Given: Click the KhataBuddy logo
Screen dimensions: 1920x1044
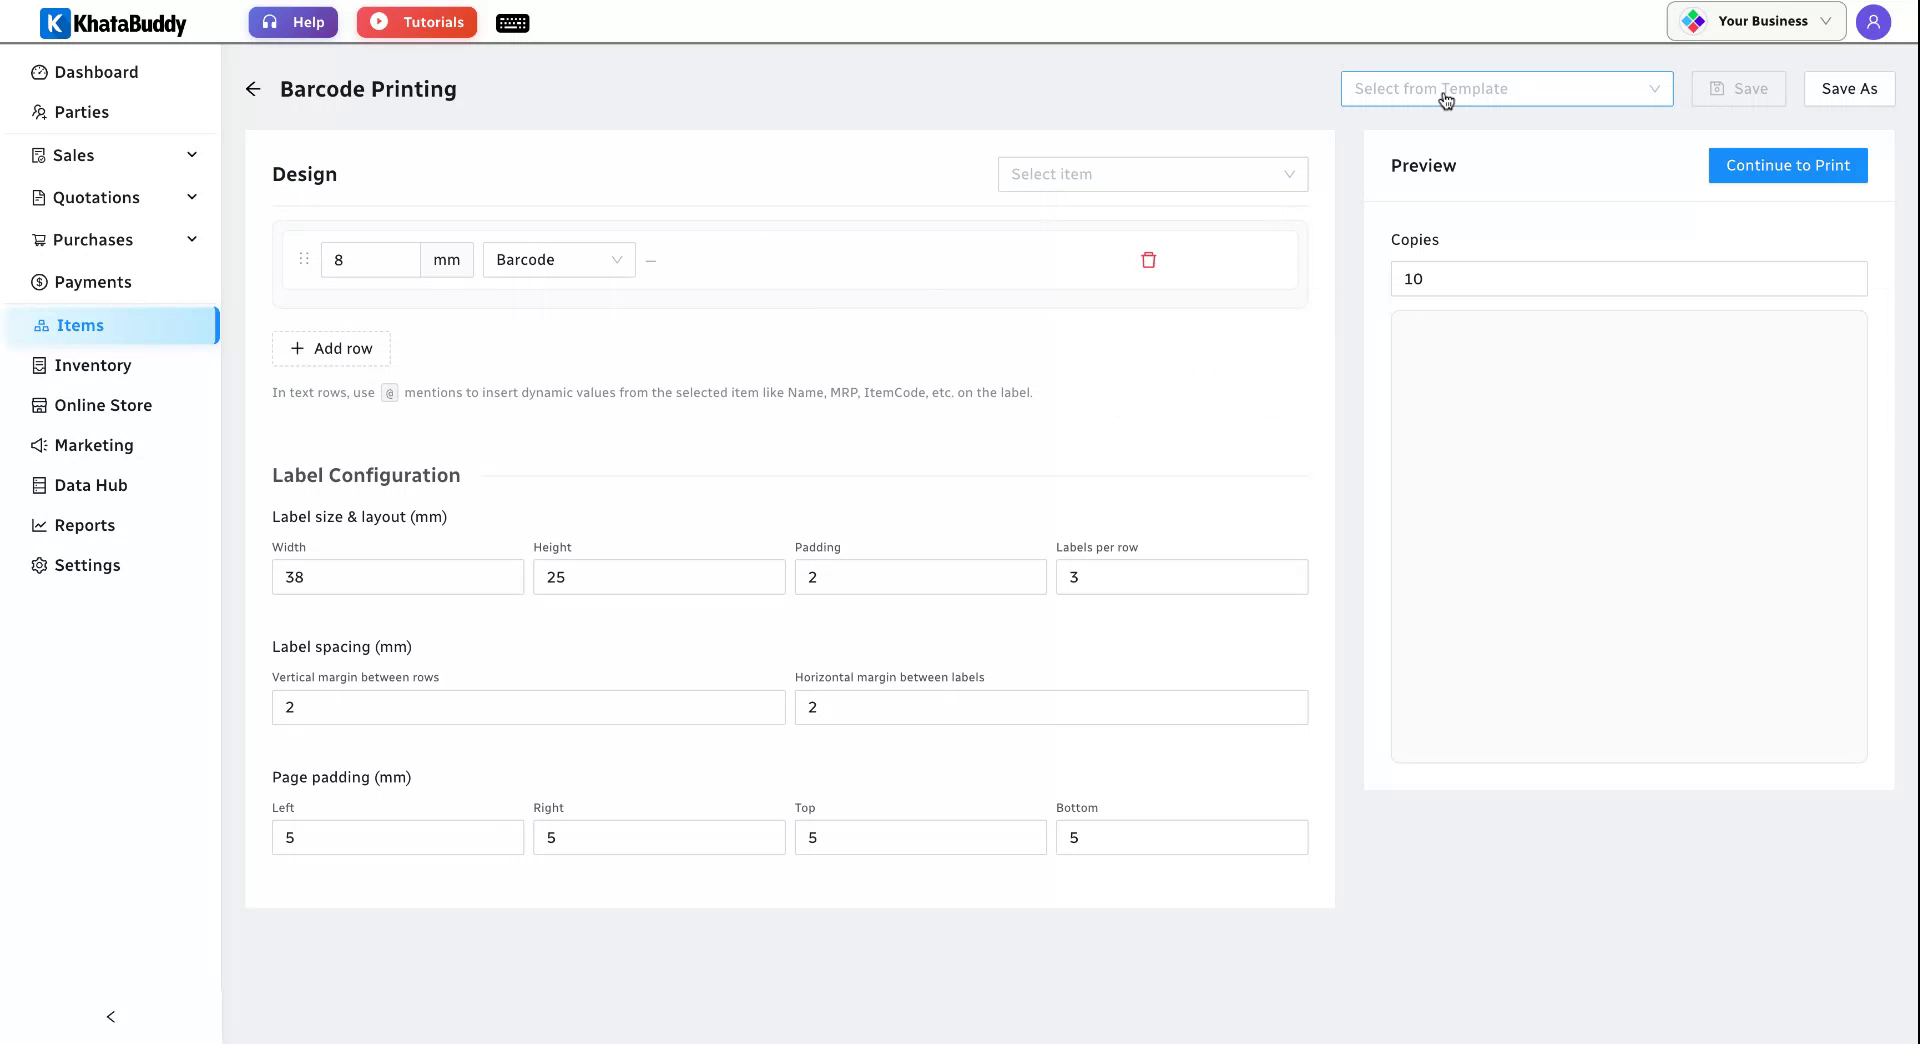Looking at the screenshot, I should pos(113,23).
